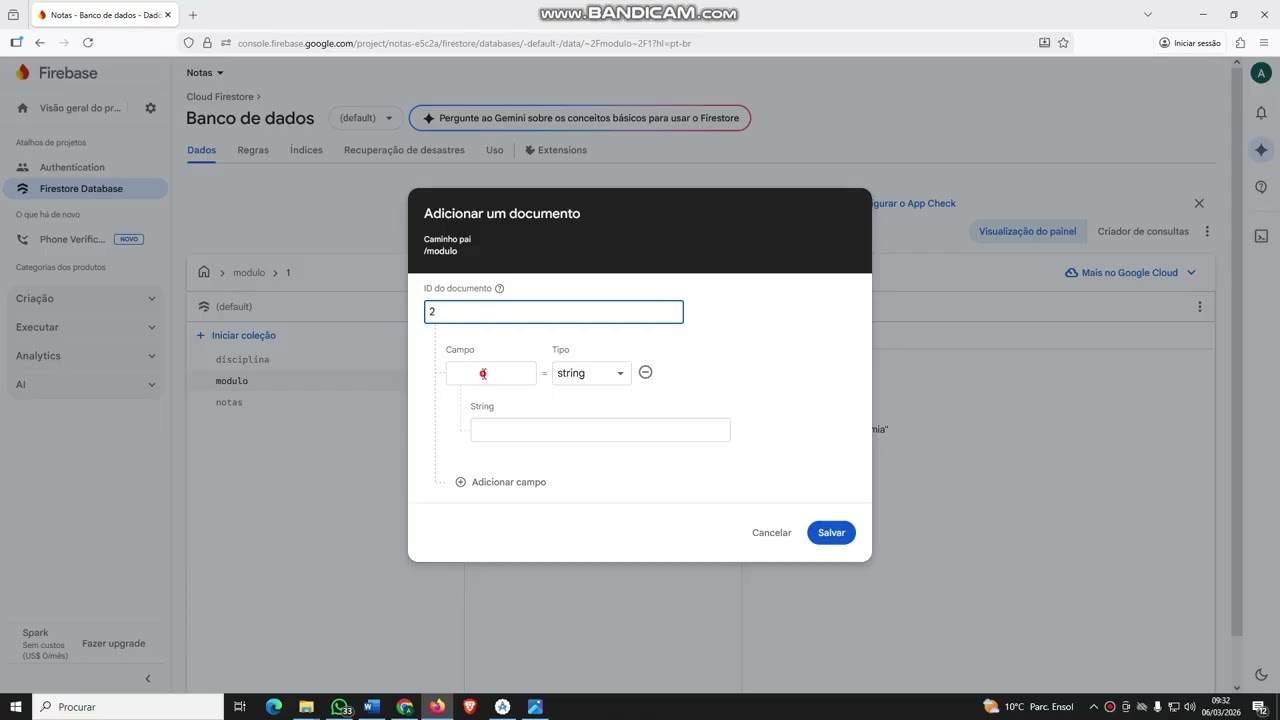This screenshot has width=1280, height=720.
Task: Open the Uso tab
Action: [494, 150]
